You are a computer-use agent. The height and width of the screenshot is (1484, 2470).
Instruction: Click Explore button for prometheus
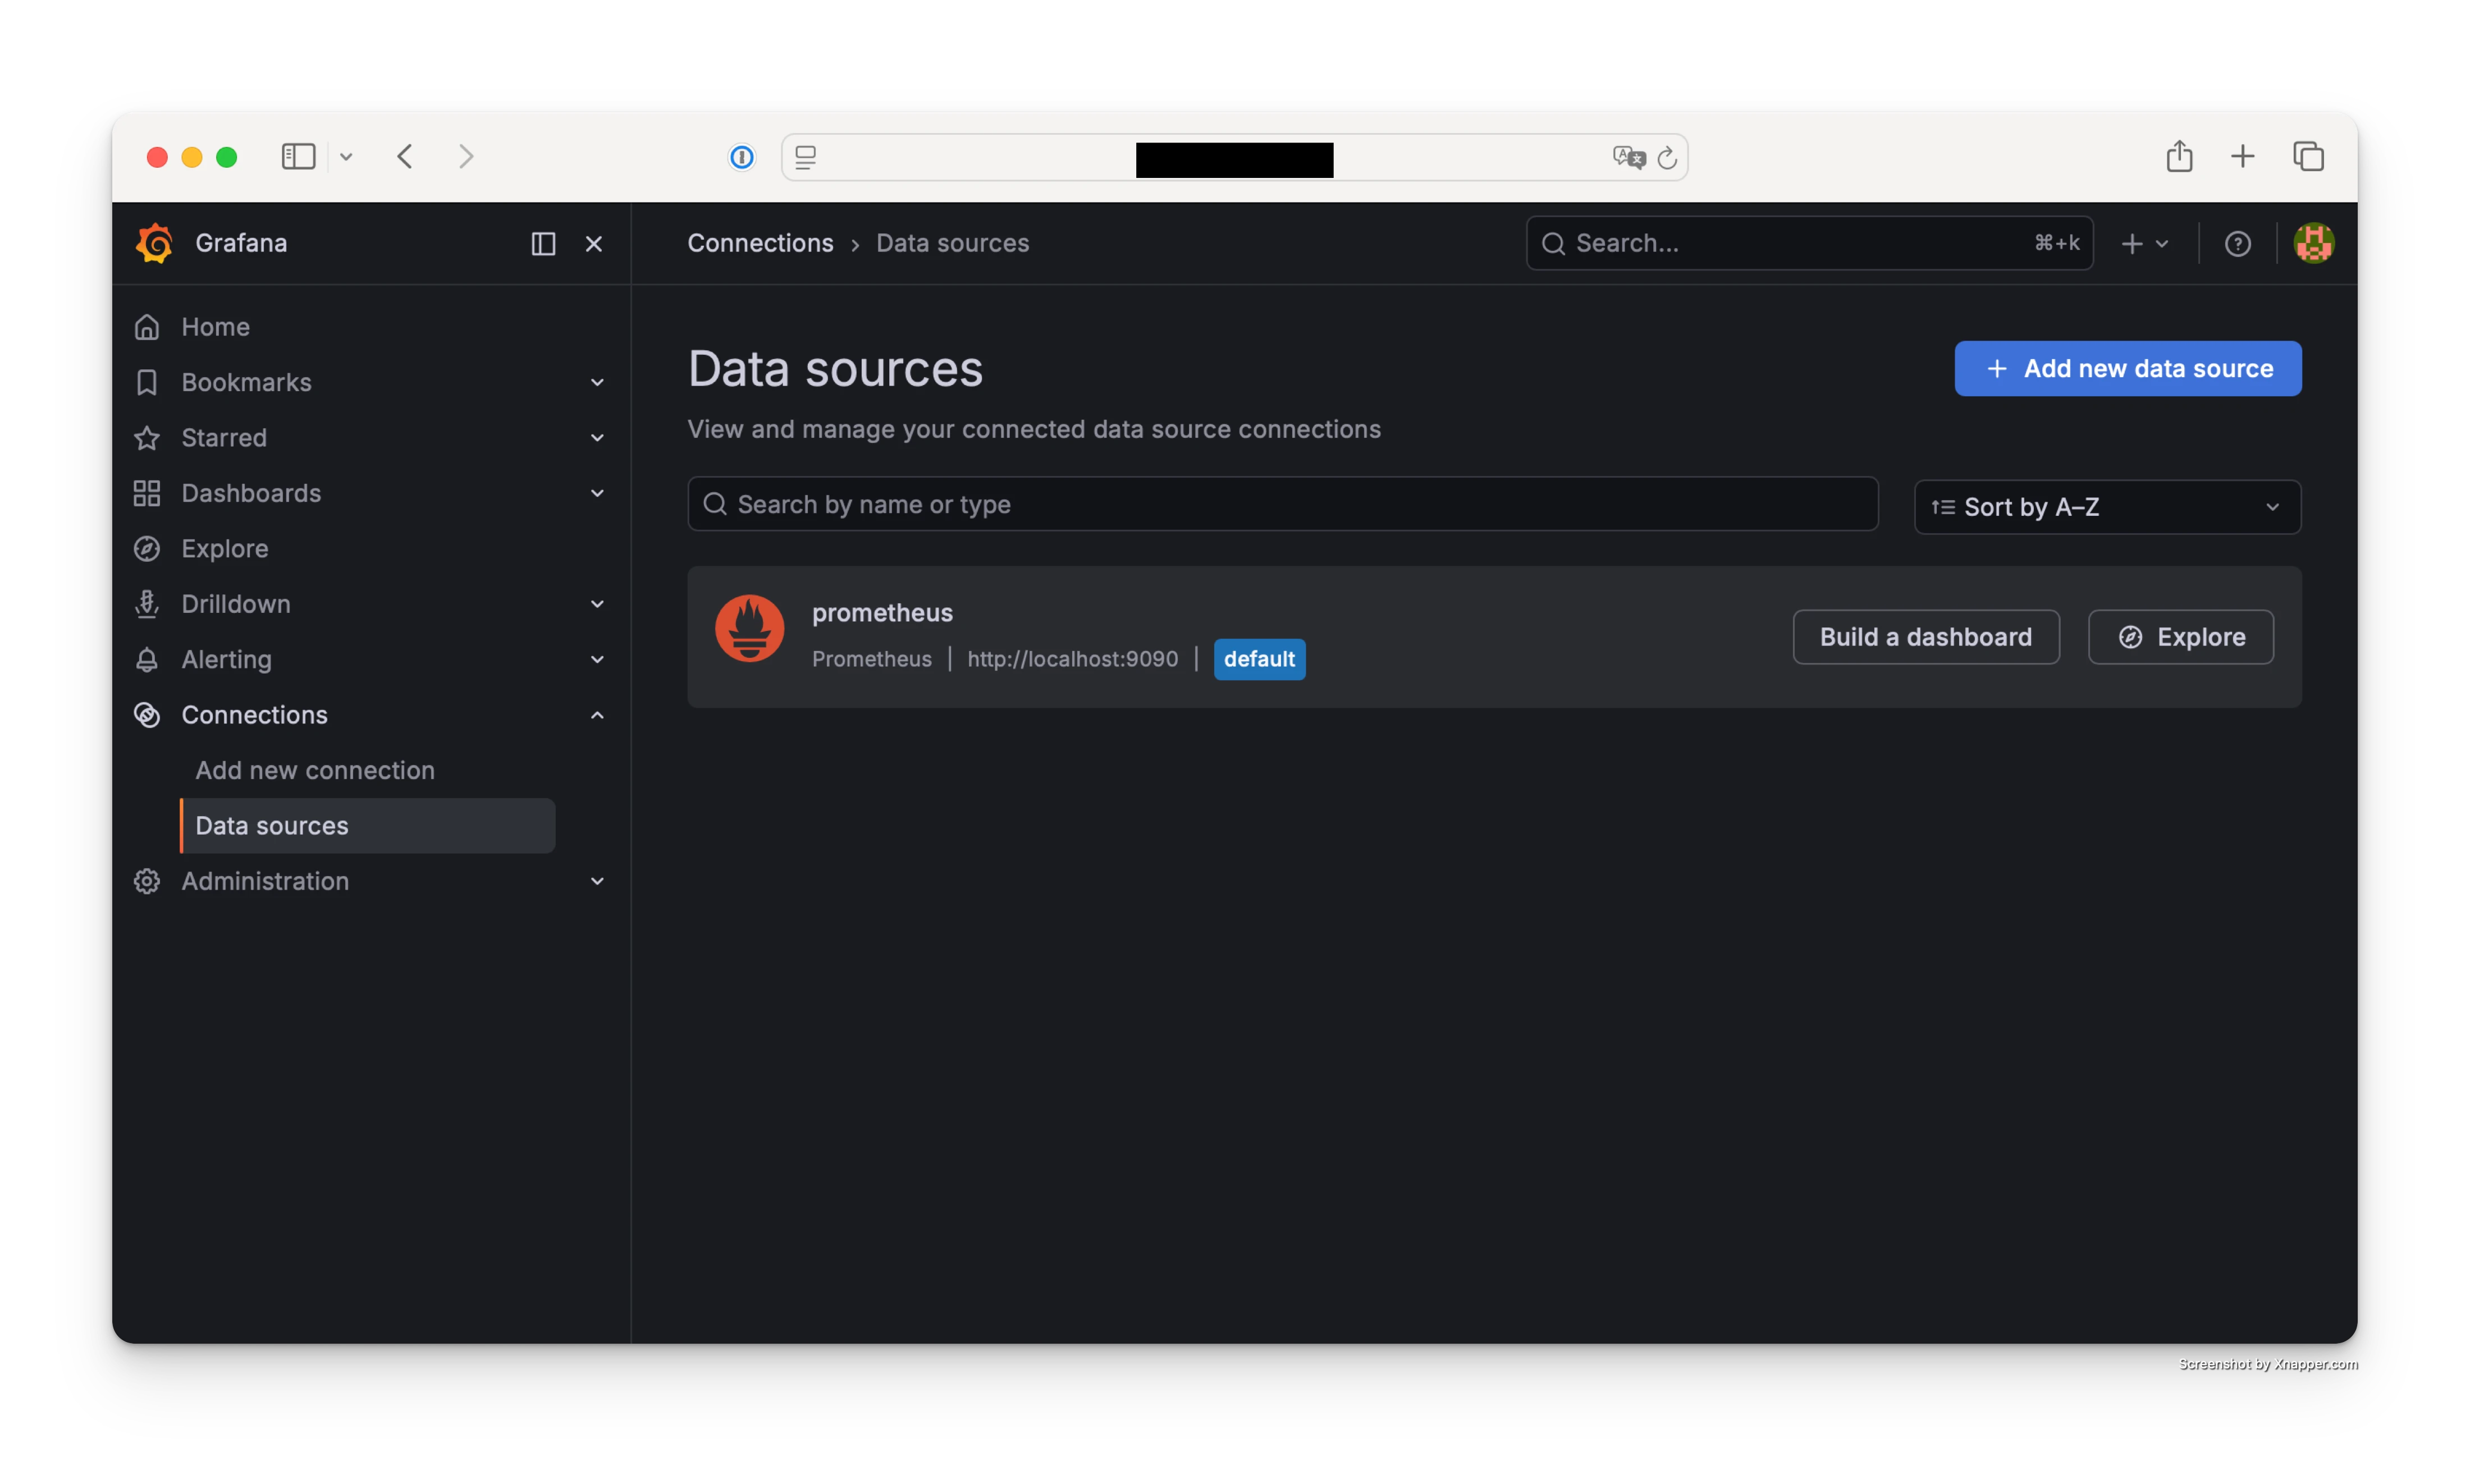click(2181, 637)
